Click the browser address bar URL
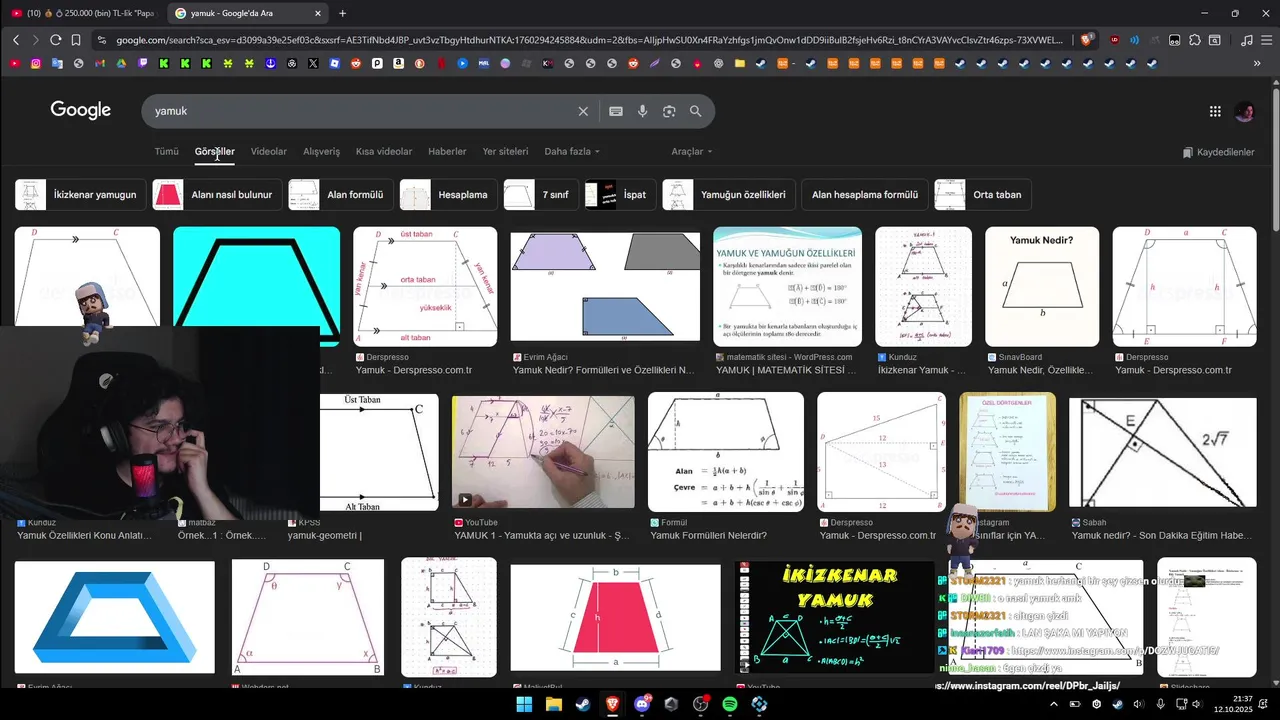This screenshot has height=720, width=1280. pyautogui.click(x=590, y=40)
